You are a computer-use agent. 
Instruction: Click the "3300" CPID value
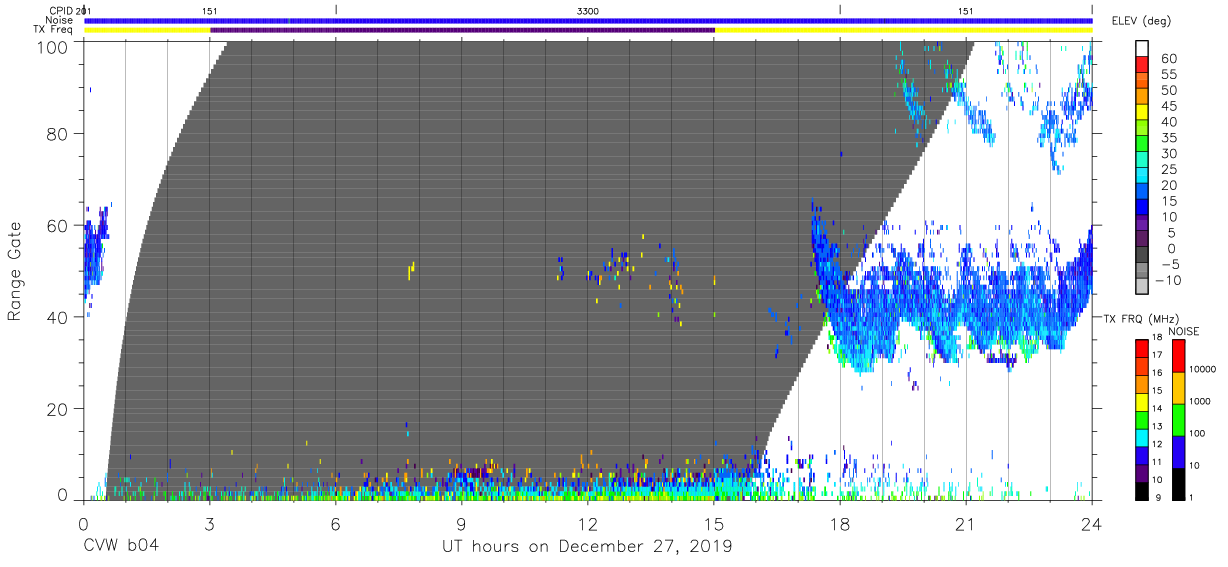(x=588, y=10)
